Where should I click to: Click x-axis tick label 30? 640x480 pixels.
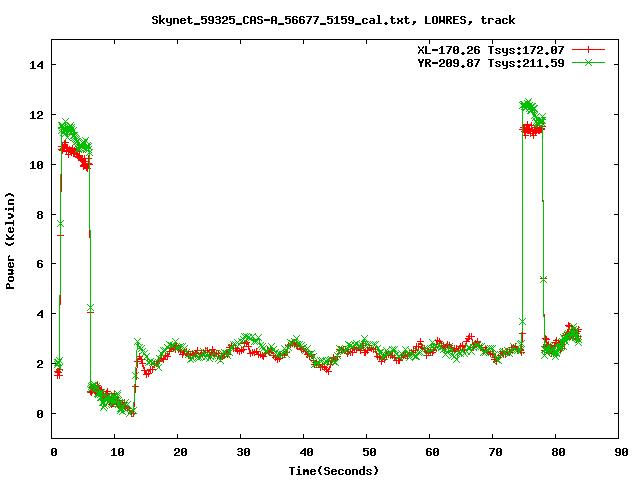tap(243, 452)
